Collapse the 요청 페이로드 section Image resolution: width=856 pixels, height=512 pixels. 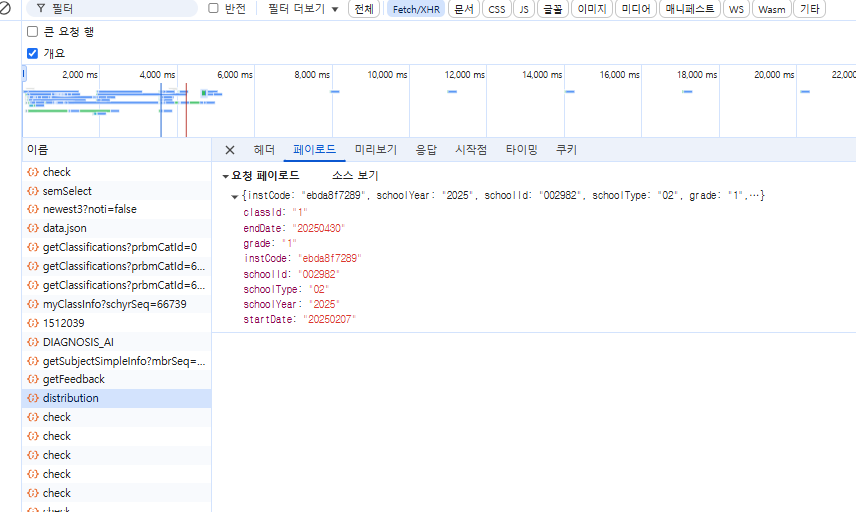pyautogui.click(x=226, y=176)
